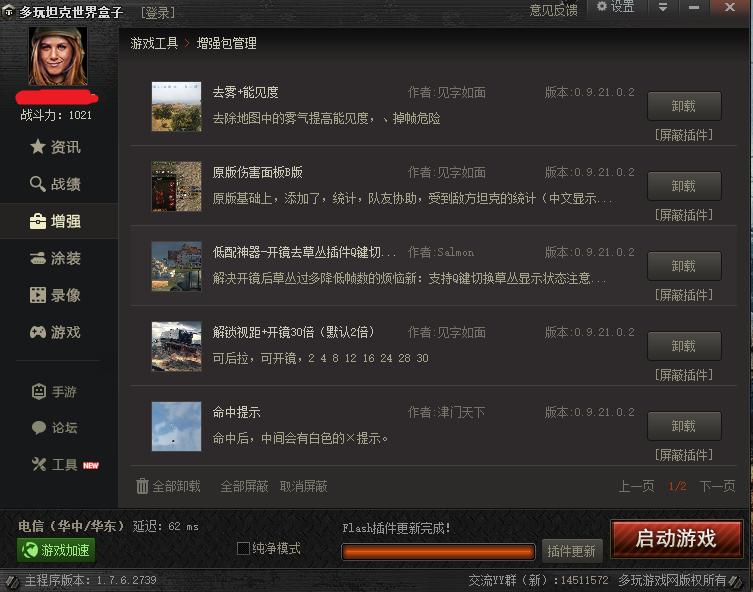Image resolution: width=753 pixels, height=592 pixels.
Task: Click the 去雾+能见度 plugin title
Action: point(245,92)
